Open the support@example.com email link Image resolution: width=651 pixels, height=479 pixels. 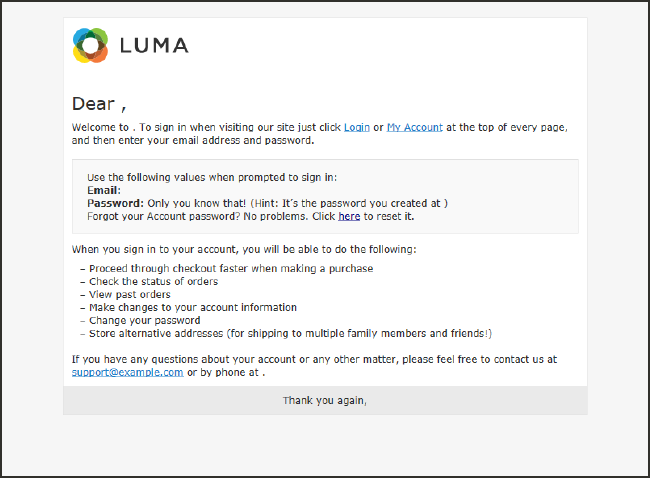pyautogui.click(x=127, y=372)
